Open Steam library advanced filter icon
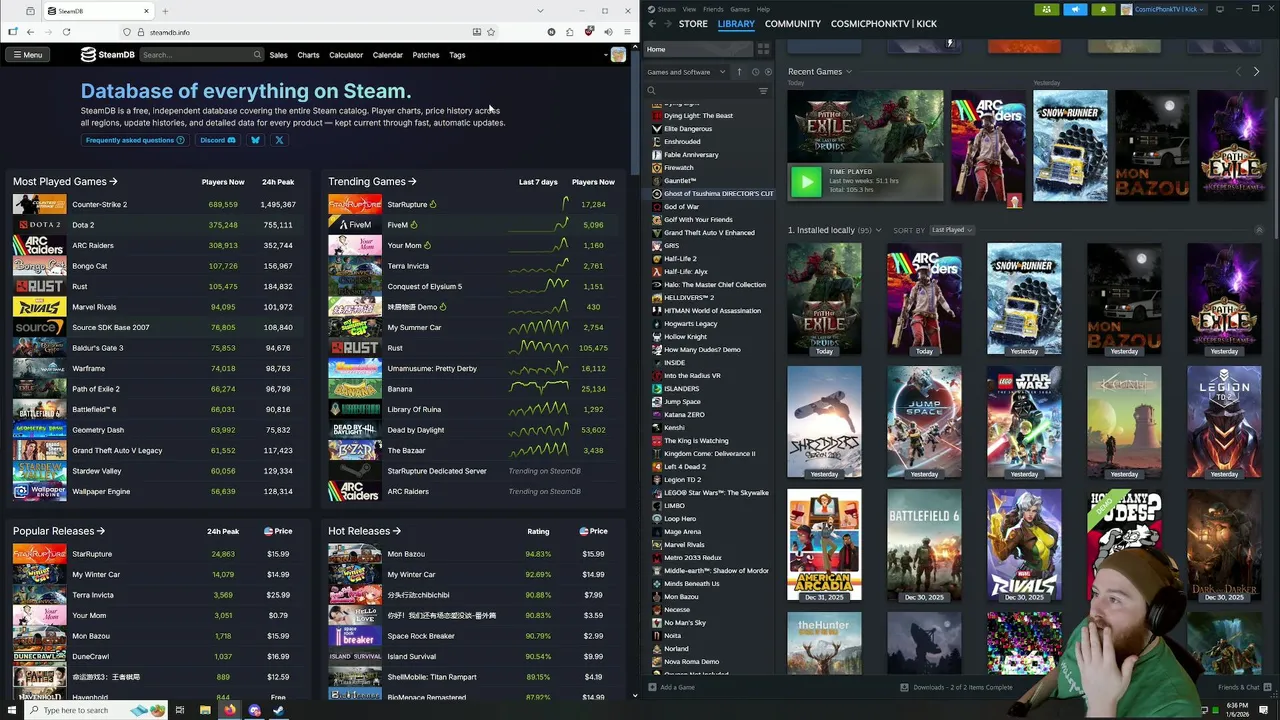1280x720 pixels. [763, 91]
